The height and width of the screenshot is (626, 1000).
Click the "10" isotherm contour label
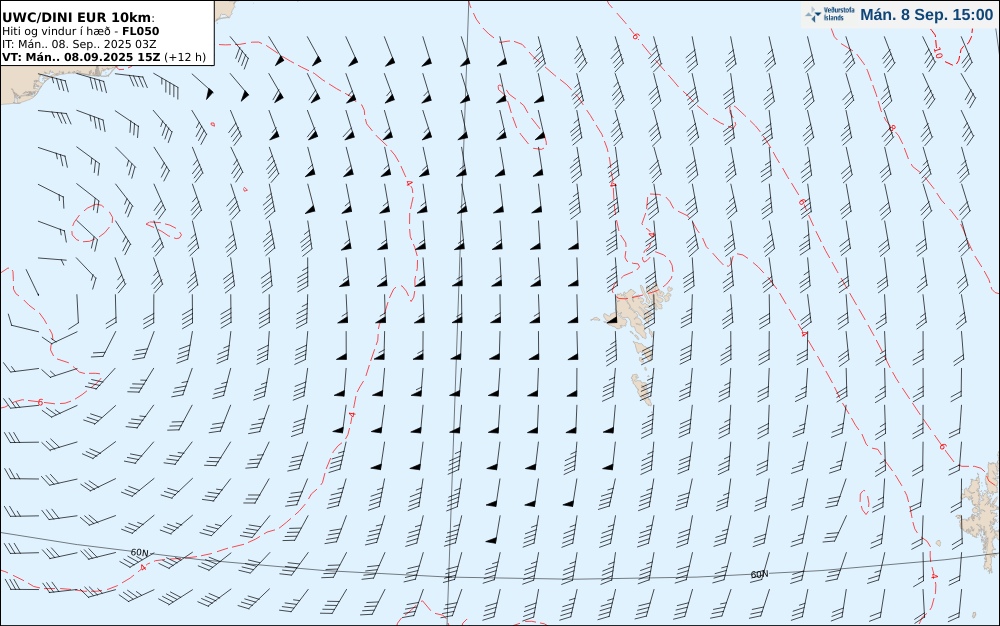click(937, 53)
